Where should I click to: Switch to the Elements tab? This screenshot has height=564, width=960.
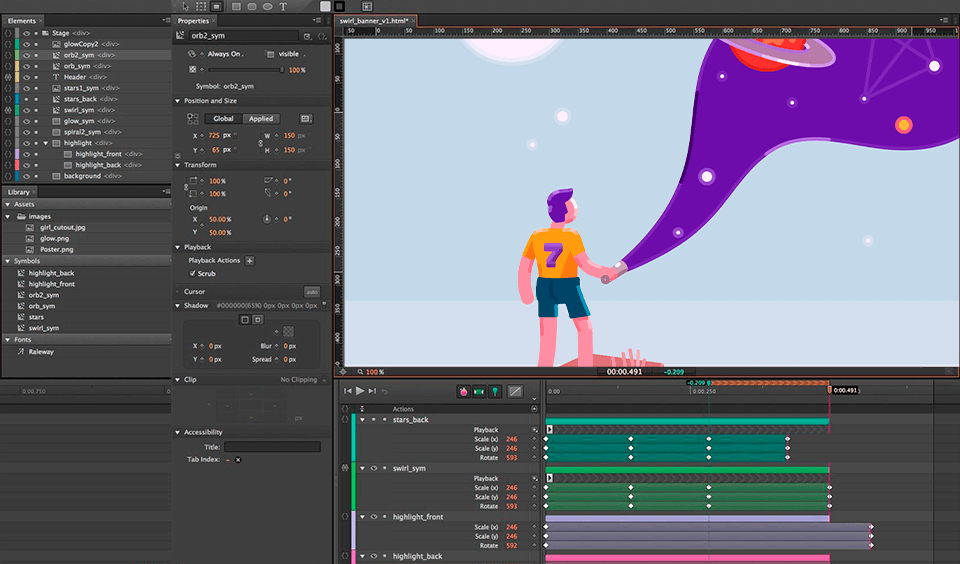pos(21,21)
